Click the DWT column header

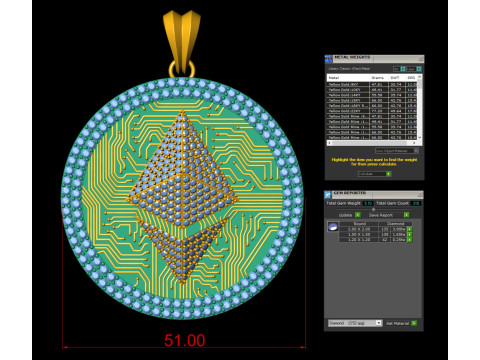[x=397, y=78]
